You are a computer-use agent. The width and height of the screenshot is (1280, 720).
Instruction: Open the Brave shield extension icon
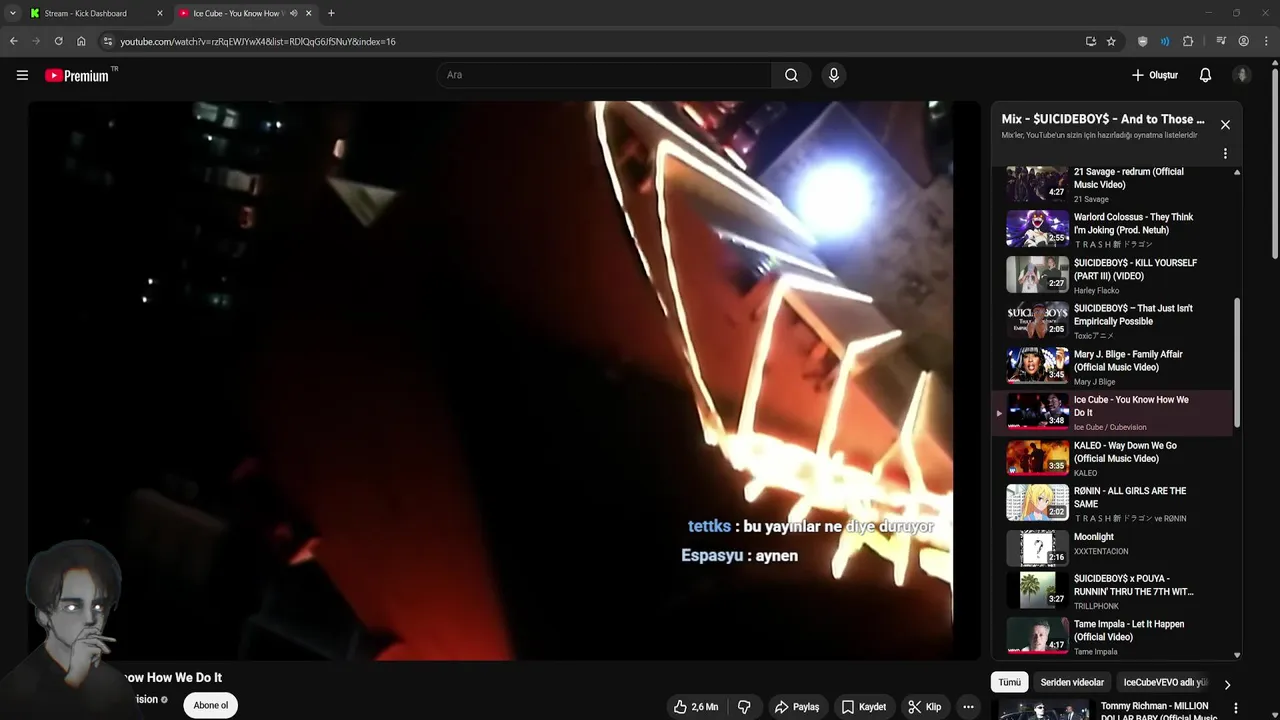[x=1143, y=41]
